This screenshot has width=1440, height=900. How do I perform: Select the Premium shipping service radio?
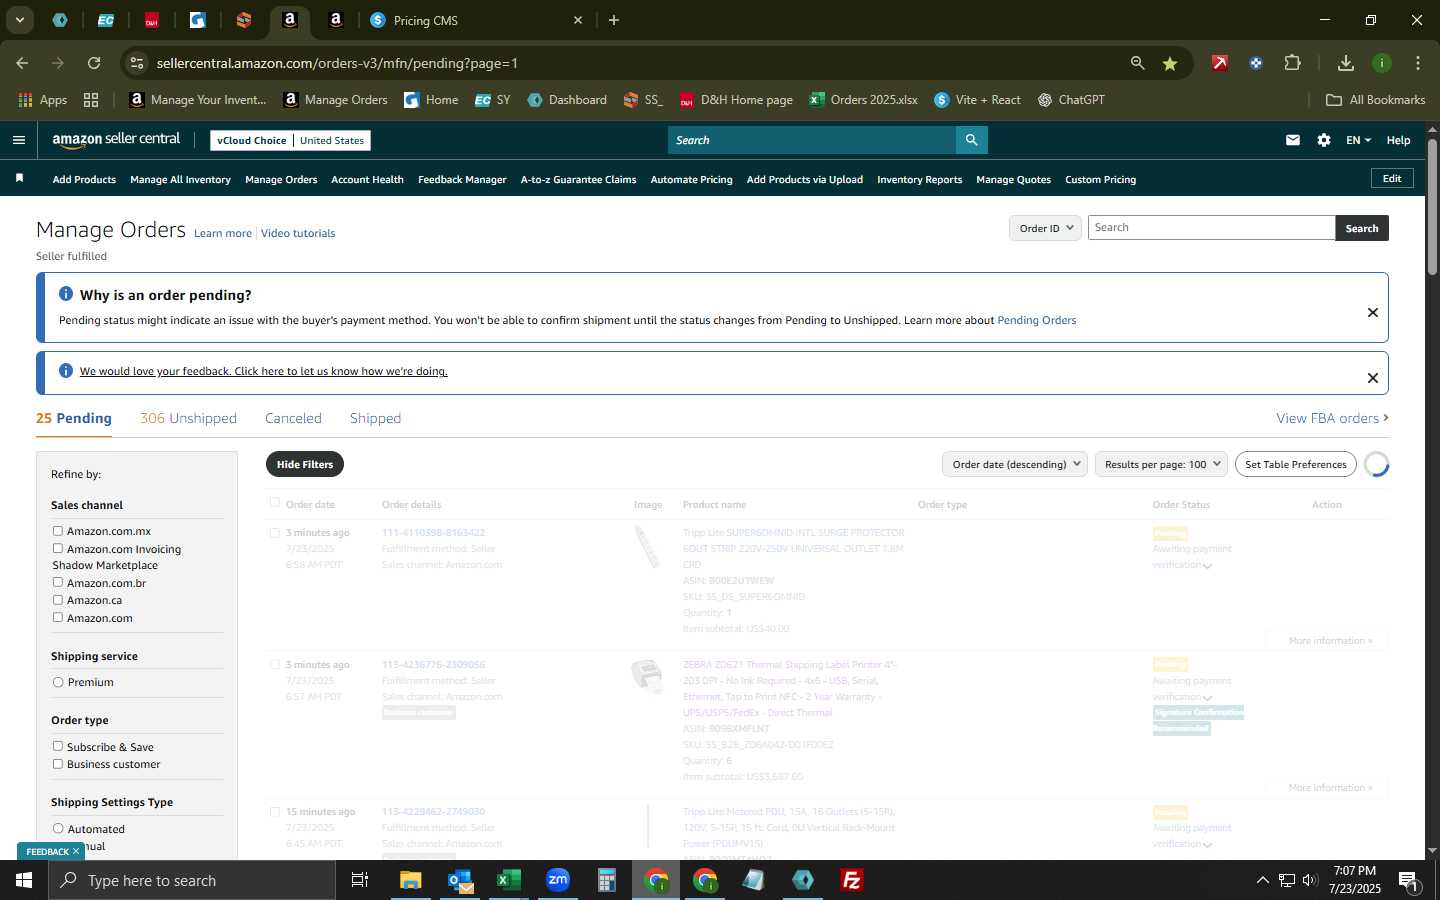(58, 682)
